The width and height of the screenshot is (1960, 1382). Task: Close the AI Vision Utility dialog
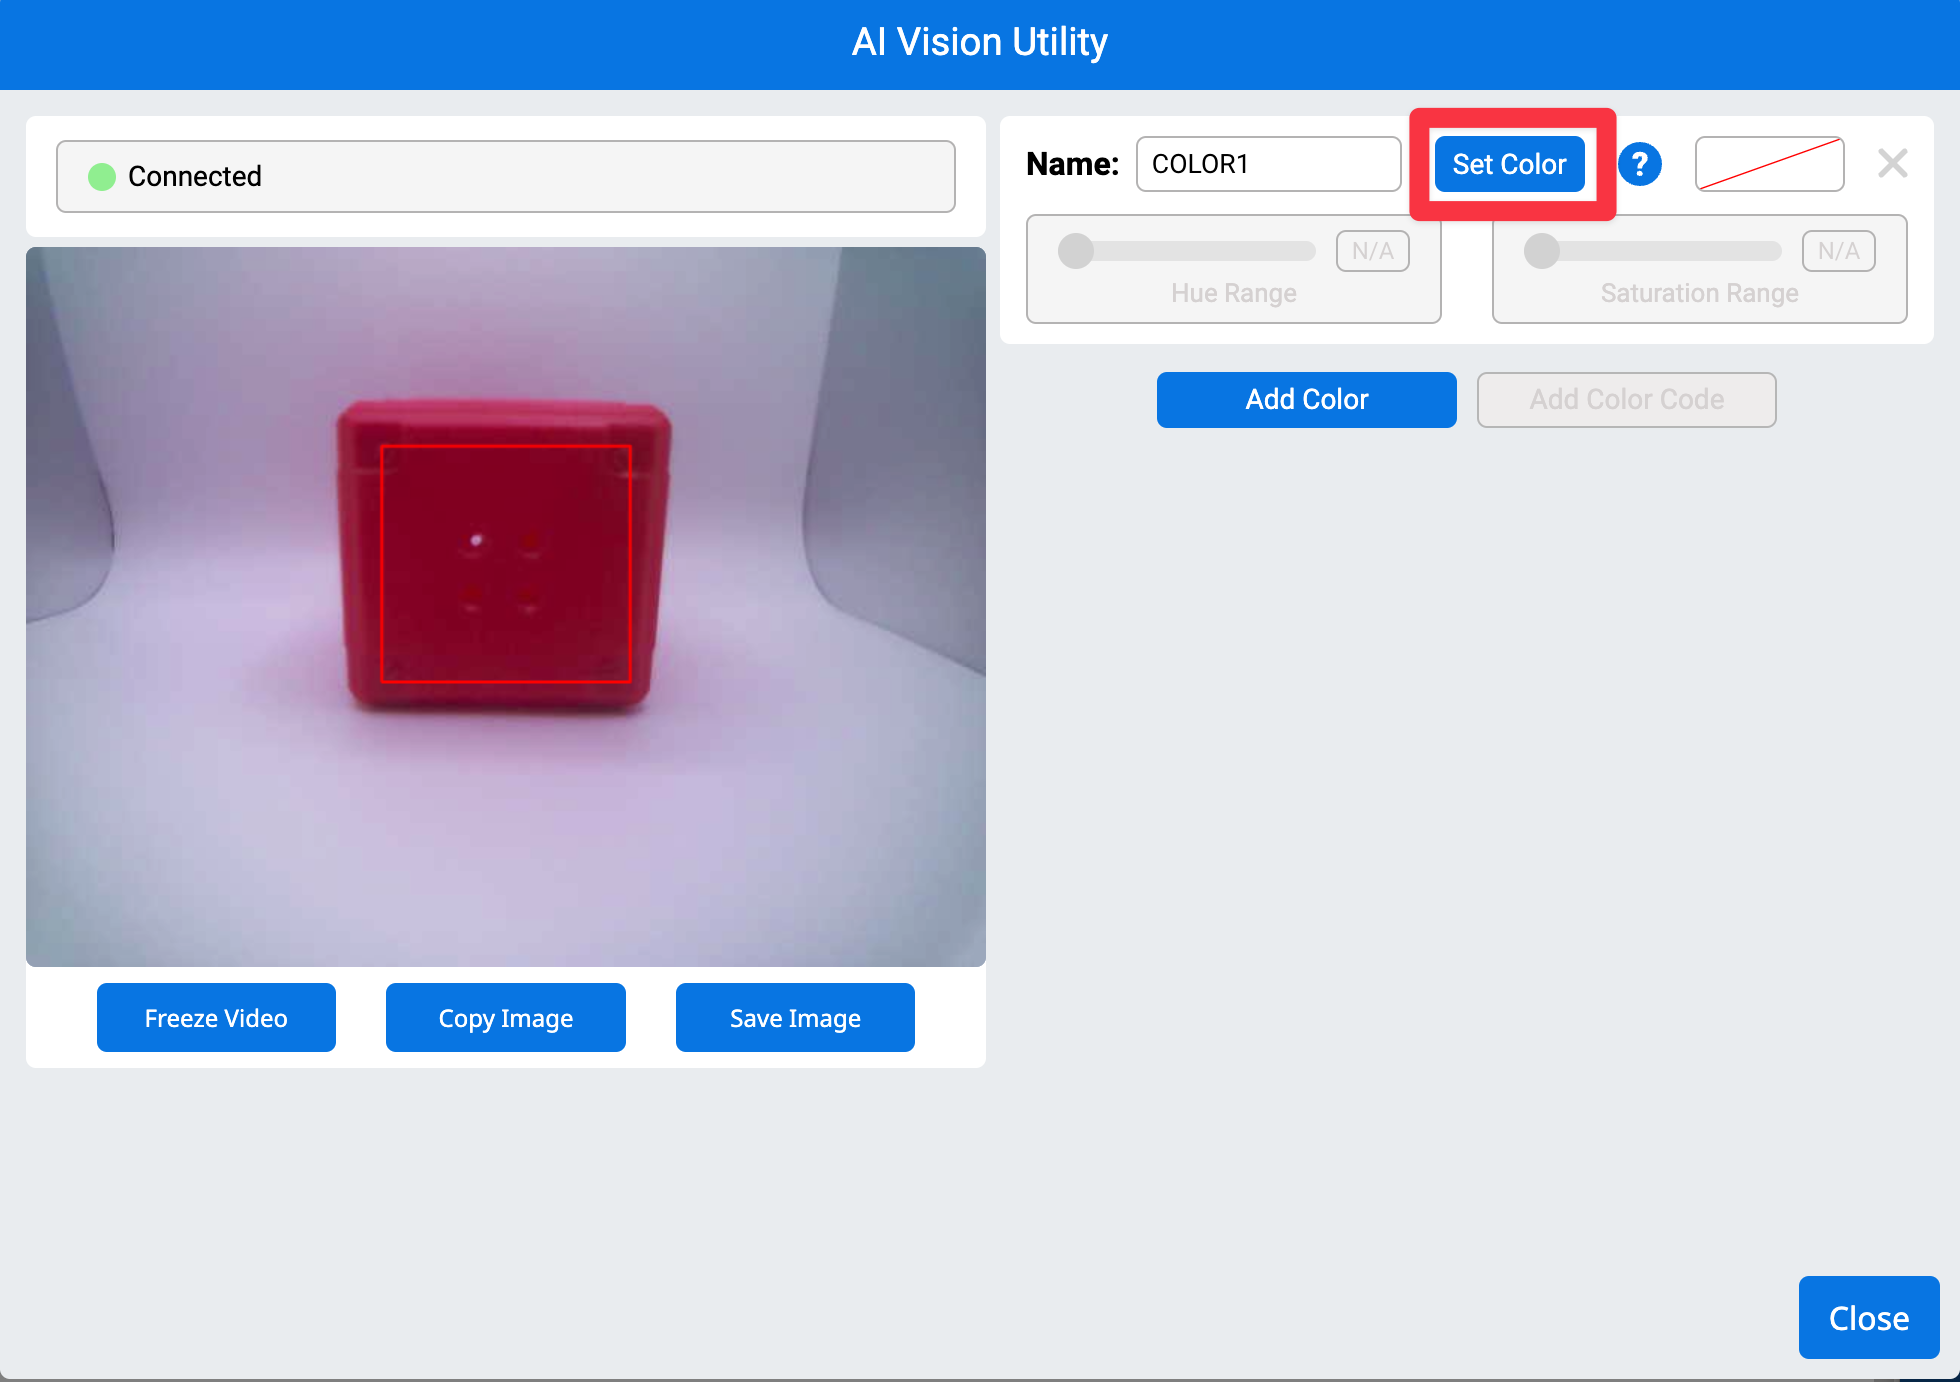(x=1868, y=1317)
